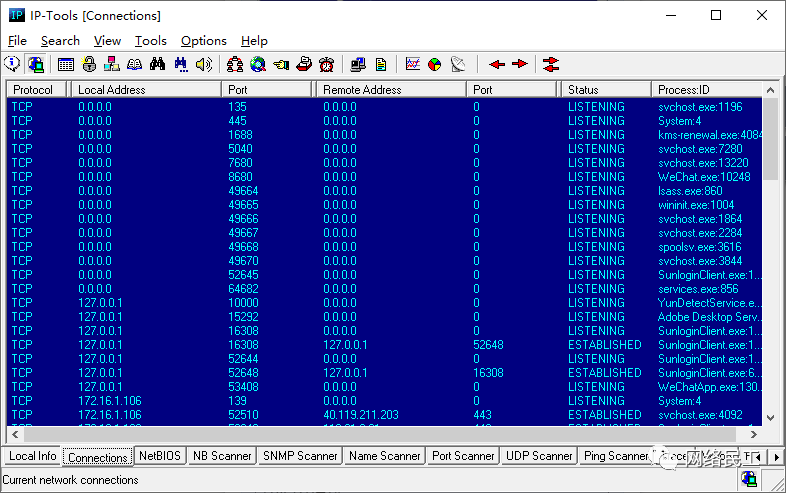Select the row with svchost.exe:1196
786x493 pixels.
[x=384, y=107]
